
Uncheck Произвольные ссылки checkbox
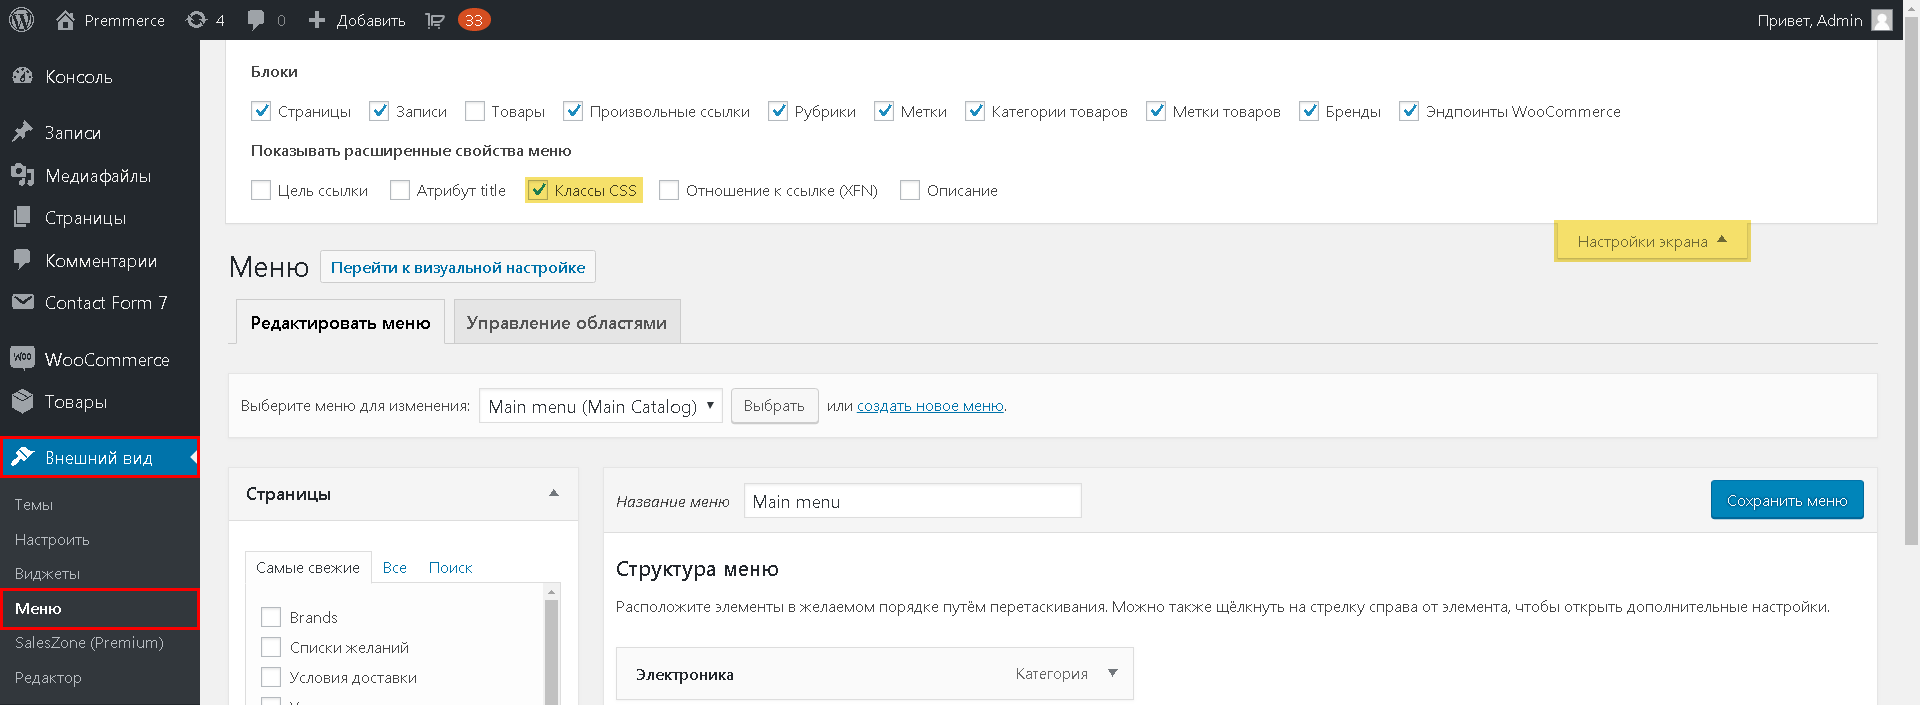[573, 111]
